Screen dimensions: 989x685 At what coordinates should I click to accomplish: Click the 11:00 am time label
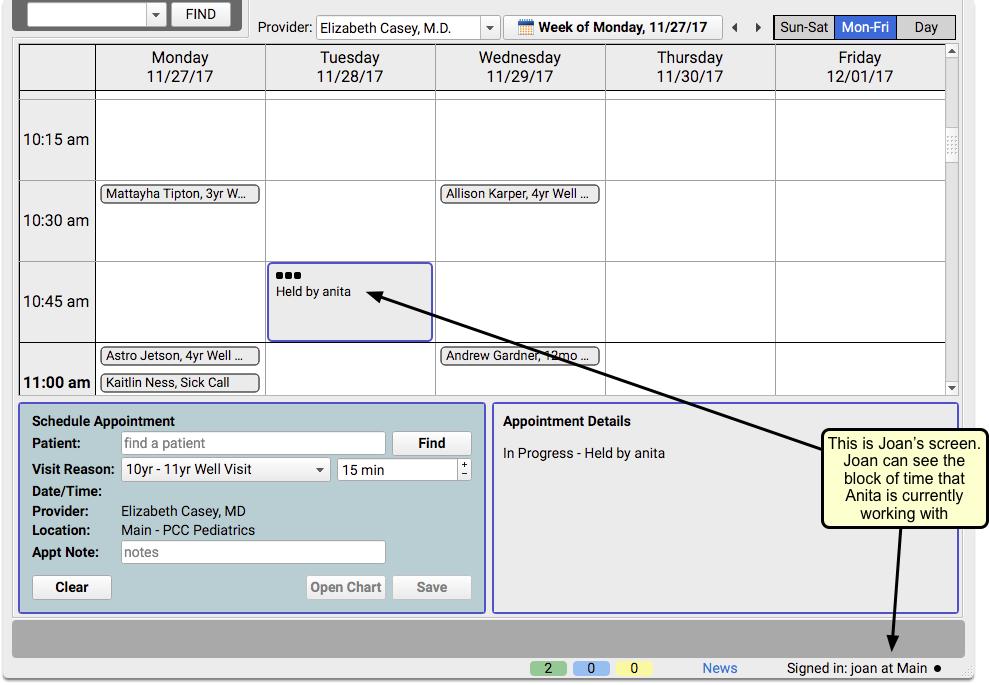click(57, 383)
